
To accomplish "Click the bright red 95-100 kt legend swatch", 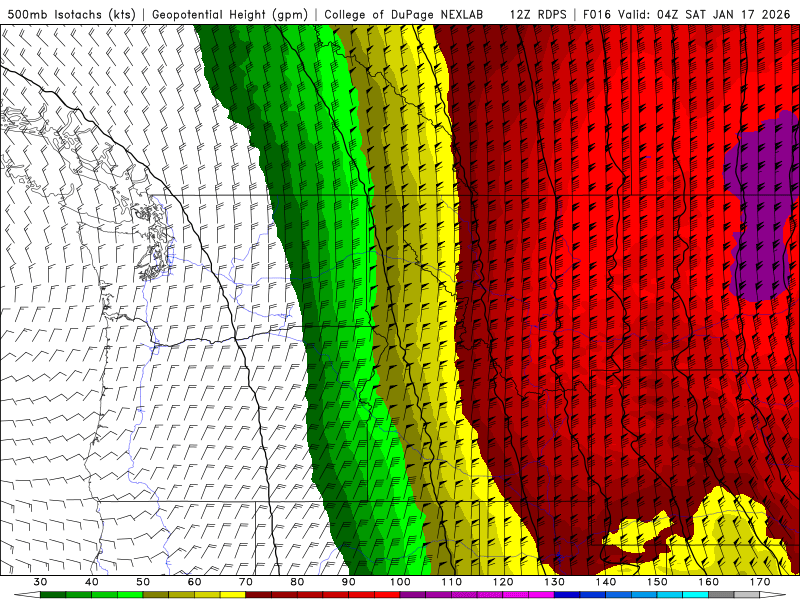I will coord(387,595).
